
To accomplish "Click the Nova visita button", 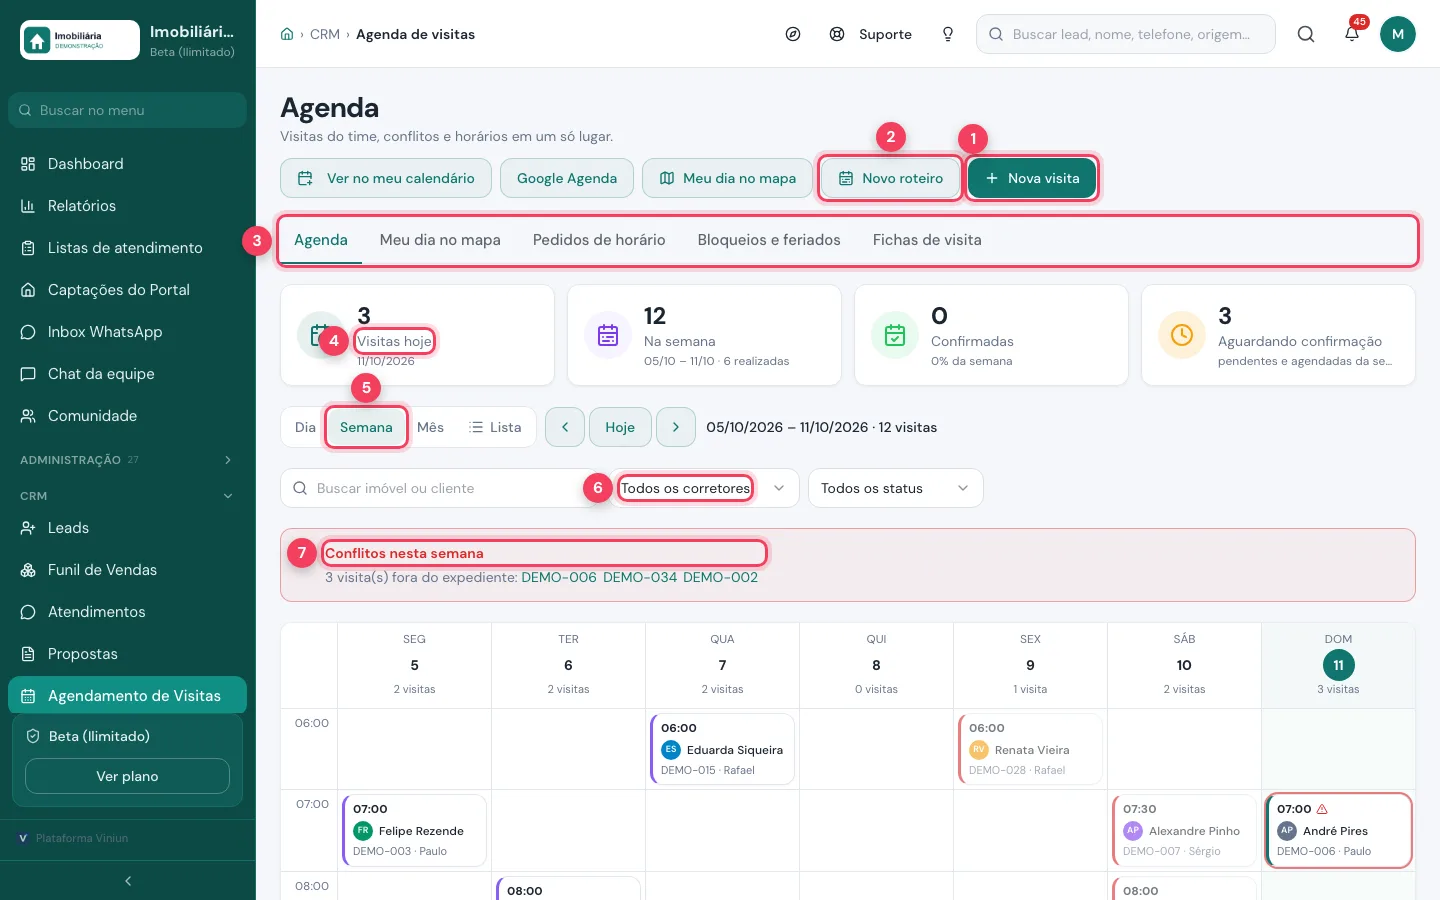I will [x=1032, y=178].
